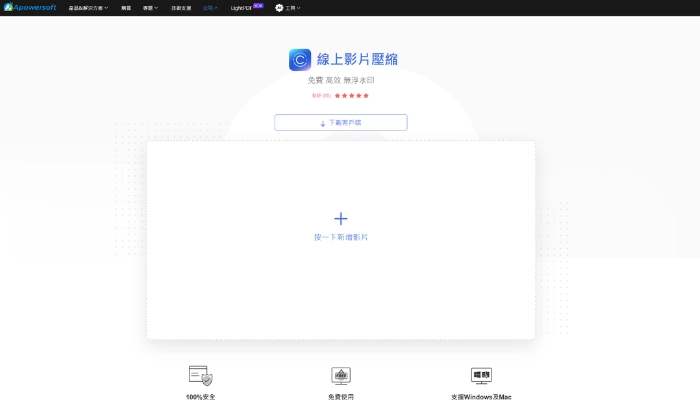Click the blue plus add-video icon
This screenshot has height=400, width=700.
pos(341,218)
